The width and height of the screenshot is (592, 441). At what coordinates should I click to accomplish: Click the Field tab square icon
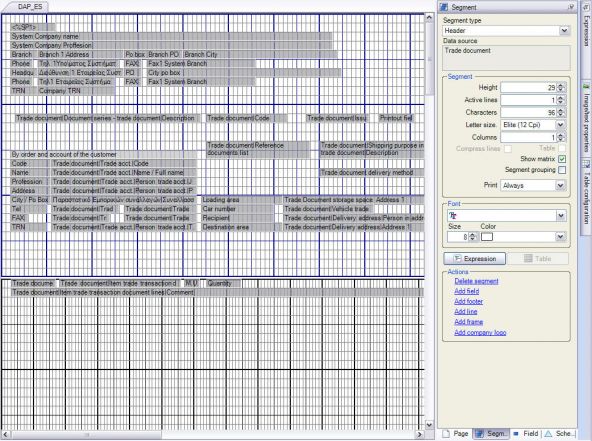pos(516,434)
